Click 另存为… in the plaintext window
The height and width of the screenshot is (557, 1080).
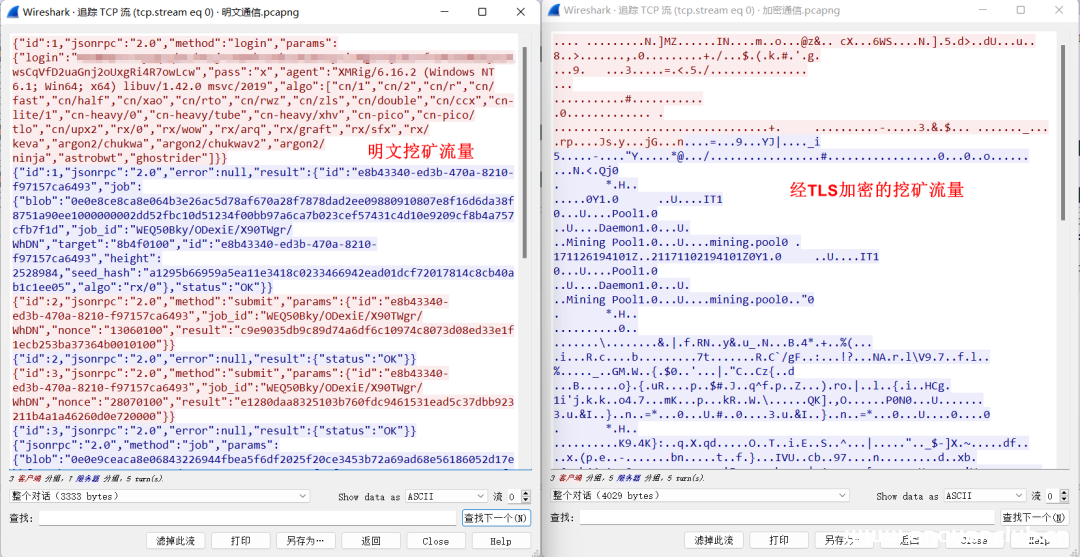[x=304, y=541]
